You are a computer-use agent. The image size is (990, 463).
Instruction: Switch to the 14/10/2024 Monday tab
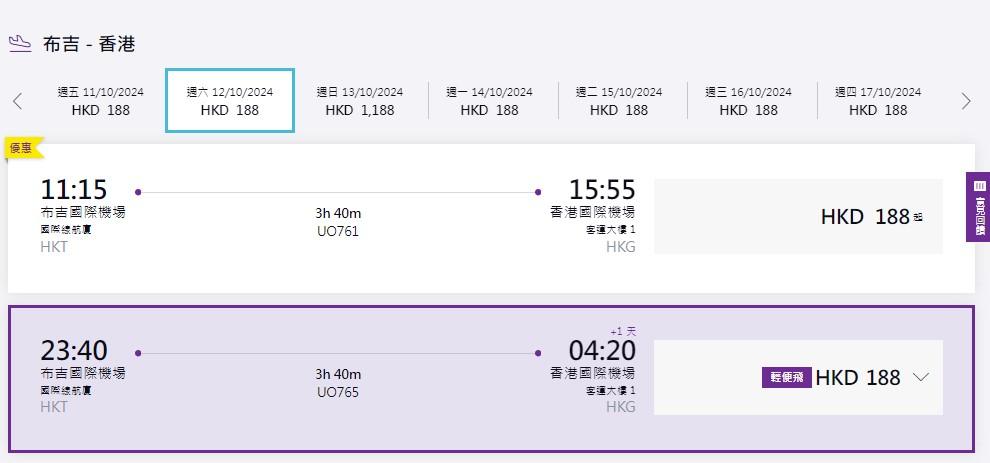489,101
